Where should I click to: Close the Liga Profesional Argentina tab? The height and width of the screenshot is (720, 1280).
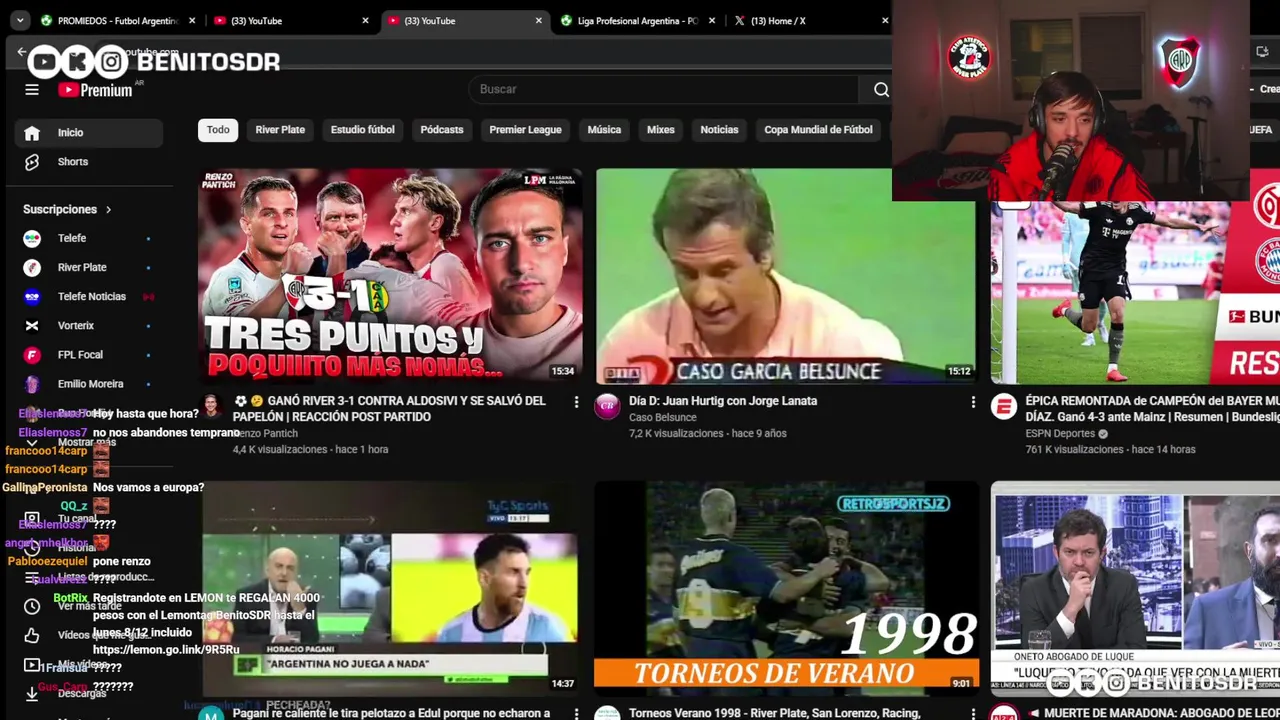coord(712,21)
